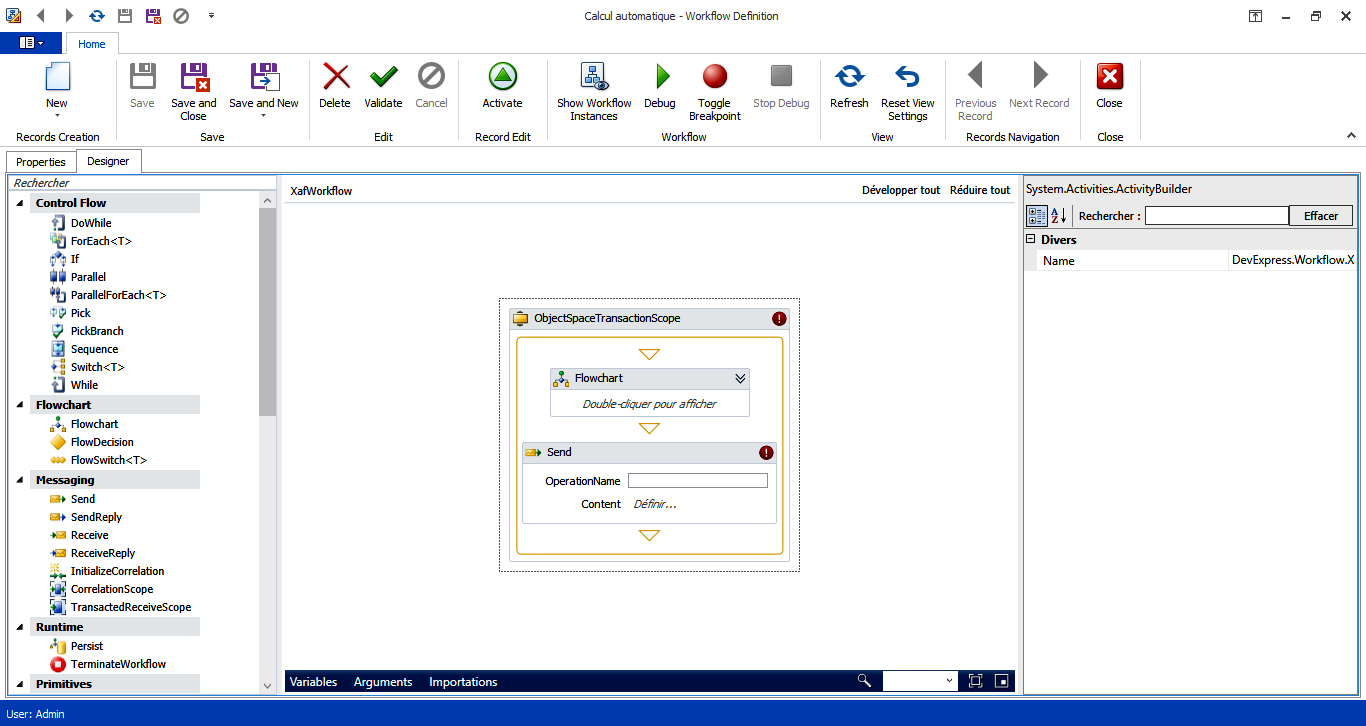This screenshot has width=1366, height=726.
Task: Collapse the Runtime toolbox group
Action: tap(21, 627)
